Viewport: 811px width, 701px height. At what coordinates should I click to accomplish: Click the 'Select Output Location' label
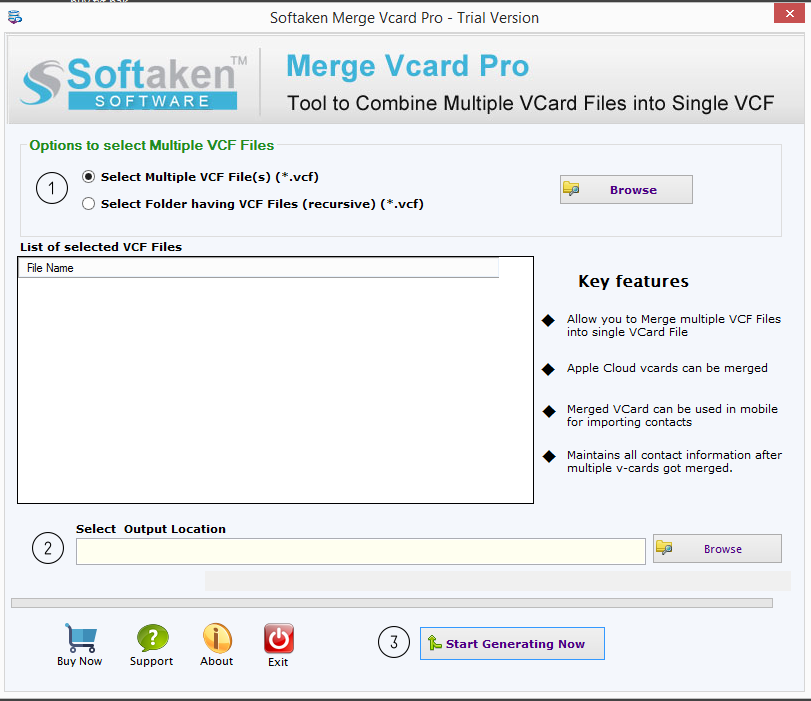click(151, 529)
